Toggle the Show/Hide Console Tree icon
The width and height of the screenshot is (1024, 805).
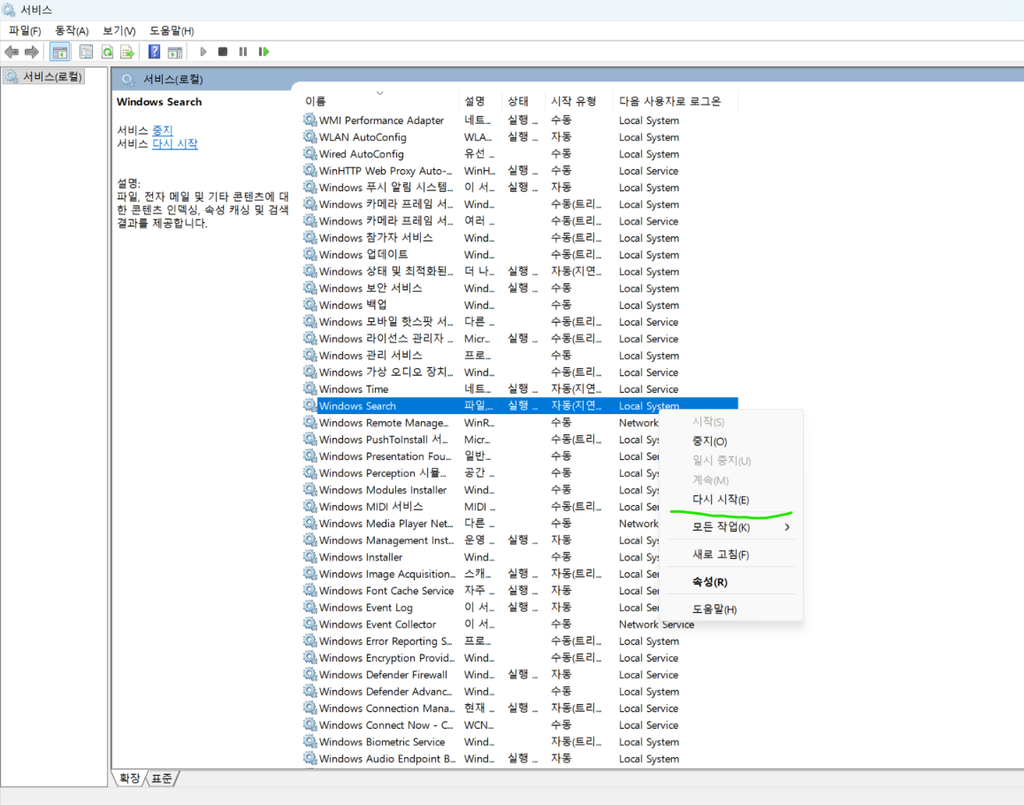click(x=60, y=52)
